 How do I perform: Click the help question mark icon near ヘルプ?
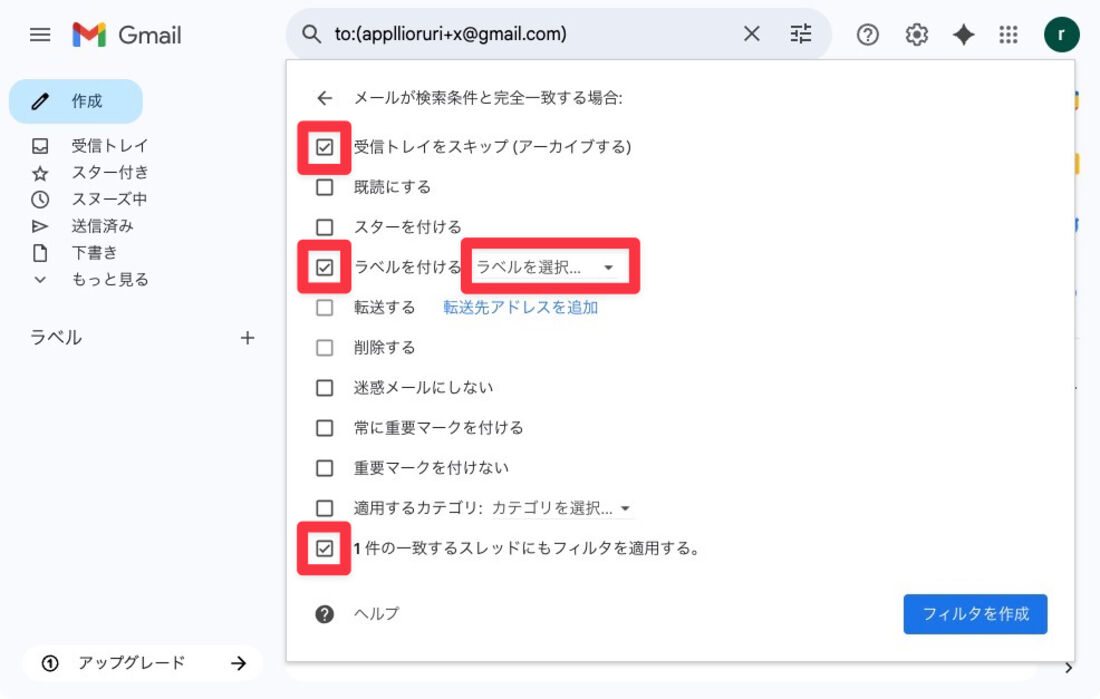coord(324,614)
